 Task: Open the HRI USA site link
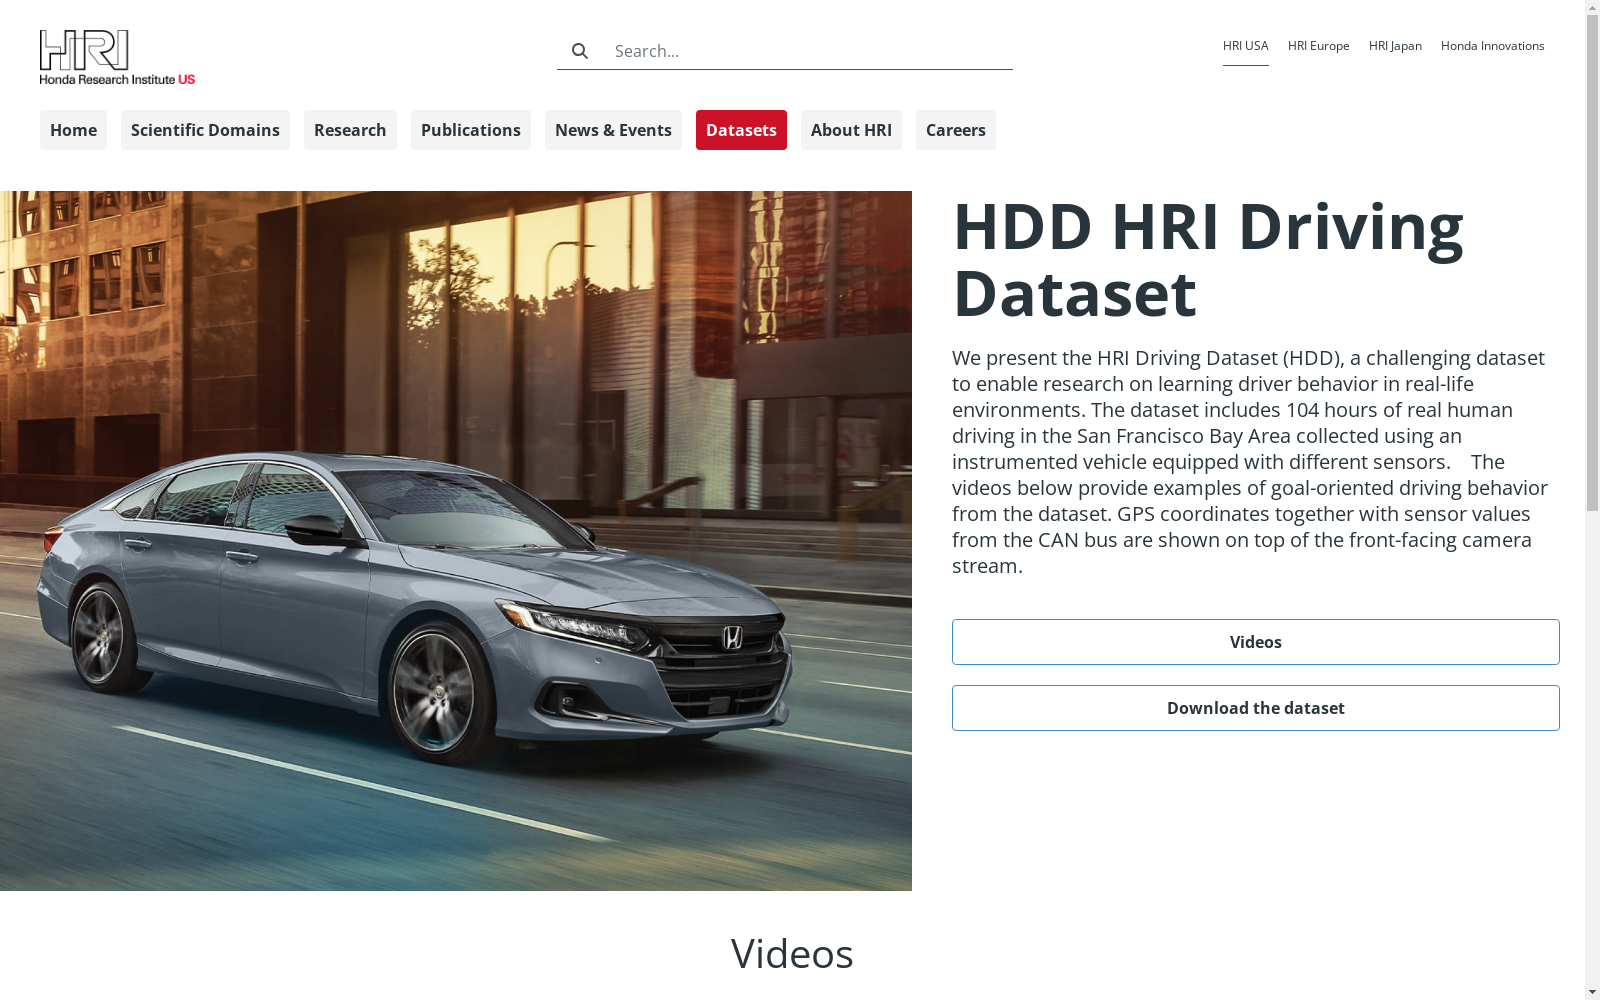click(1245, 46)
